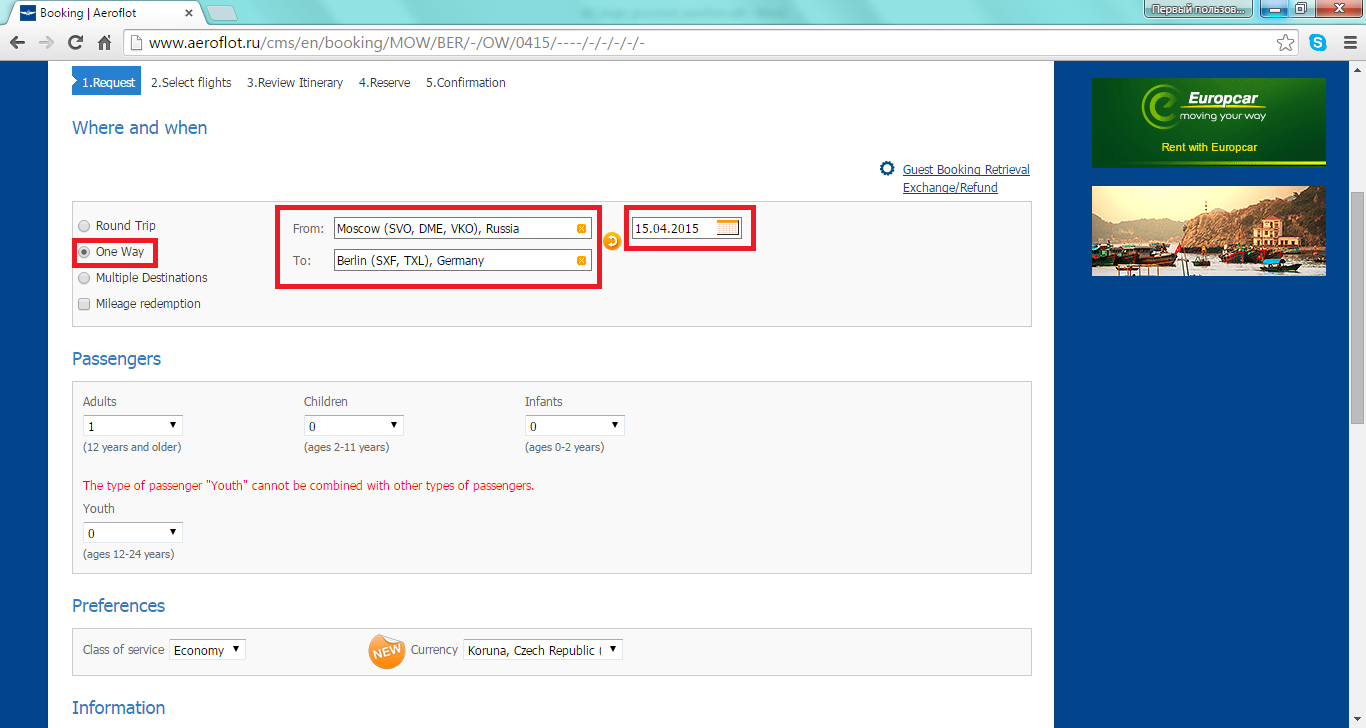Click the Preferences section heading
The image size is (1366, 728).
118,606
